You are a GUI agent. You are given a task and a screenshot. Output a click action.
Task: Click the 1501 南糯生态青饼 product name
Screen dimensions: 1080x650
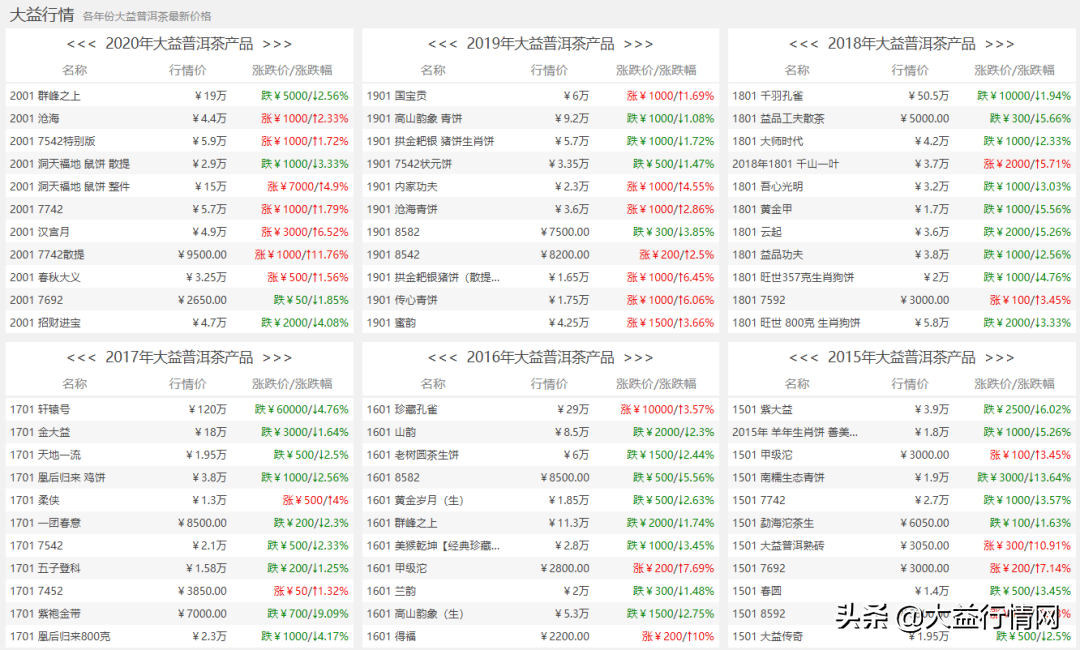click(x=778, y=477)
